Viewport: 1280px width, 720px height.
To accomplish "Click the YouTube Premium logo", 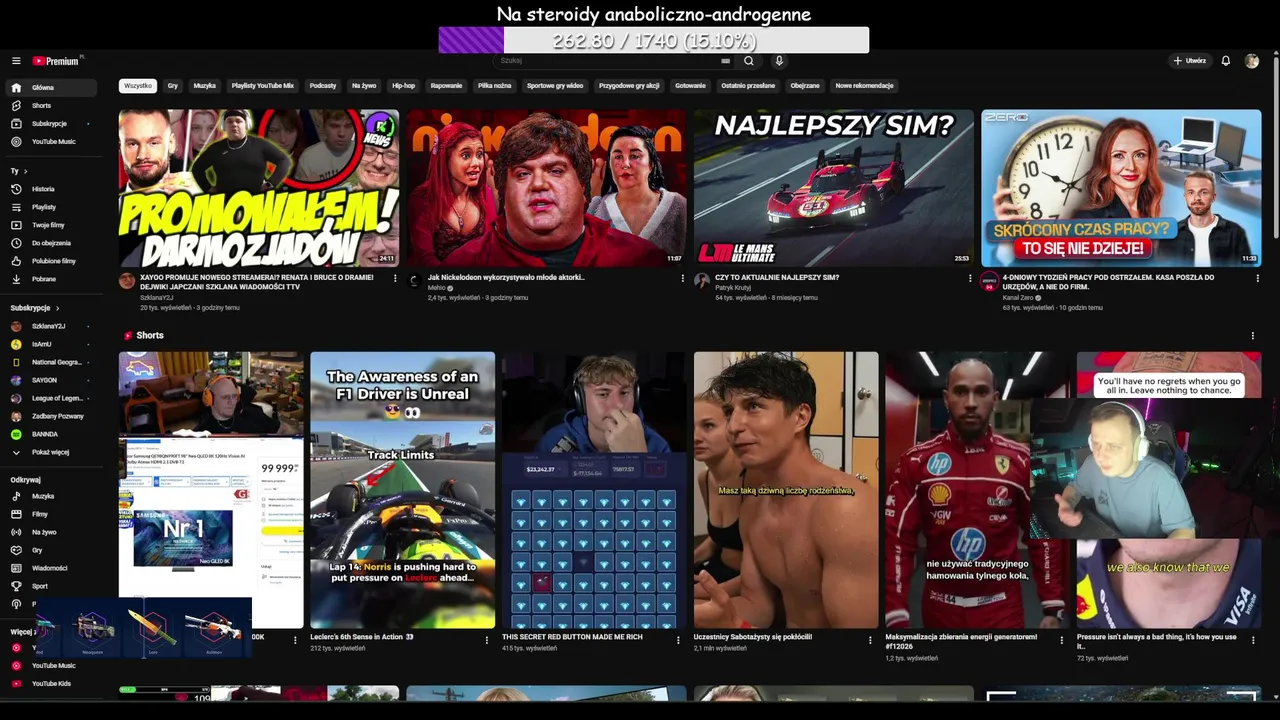I will pos(56,61).
